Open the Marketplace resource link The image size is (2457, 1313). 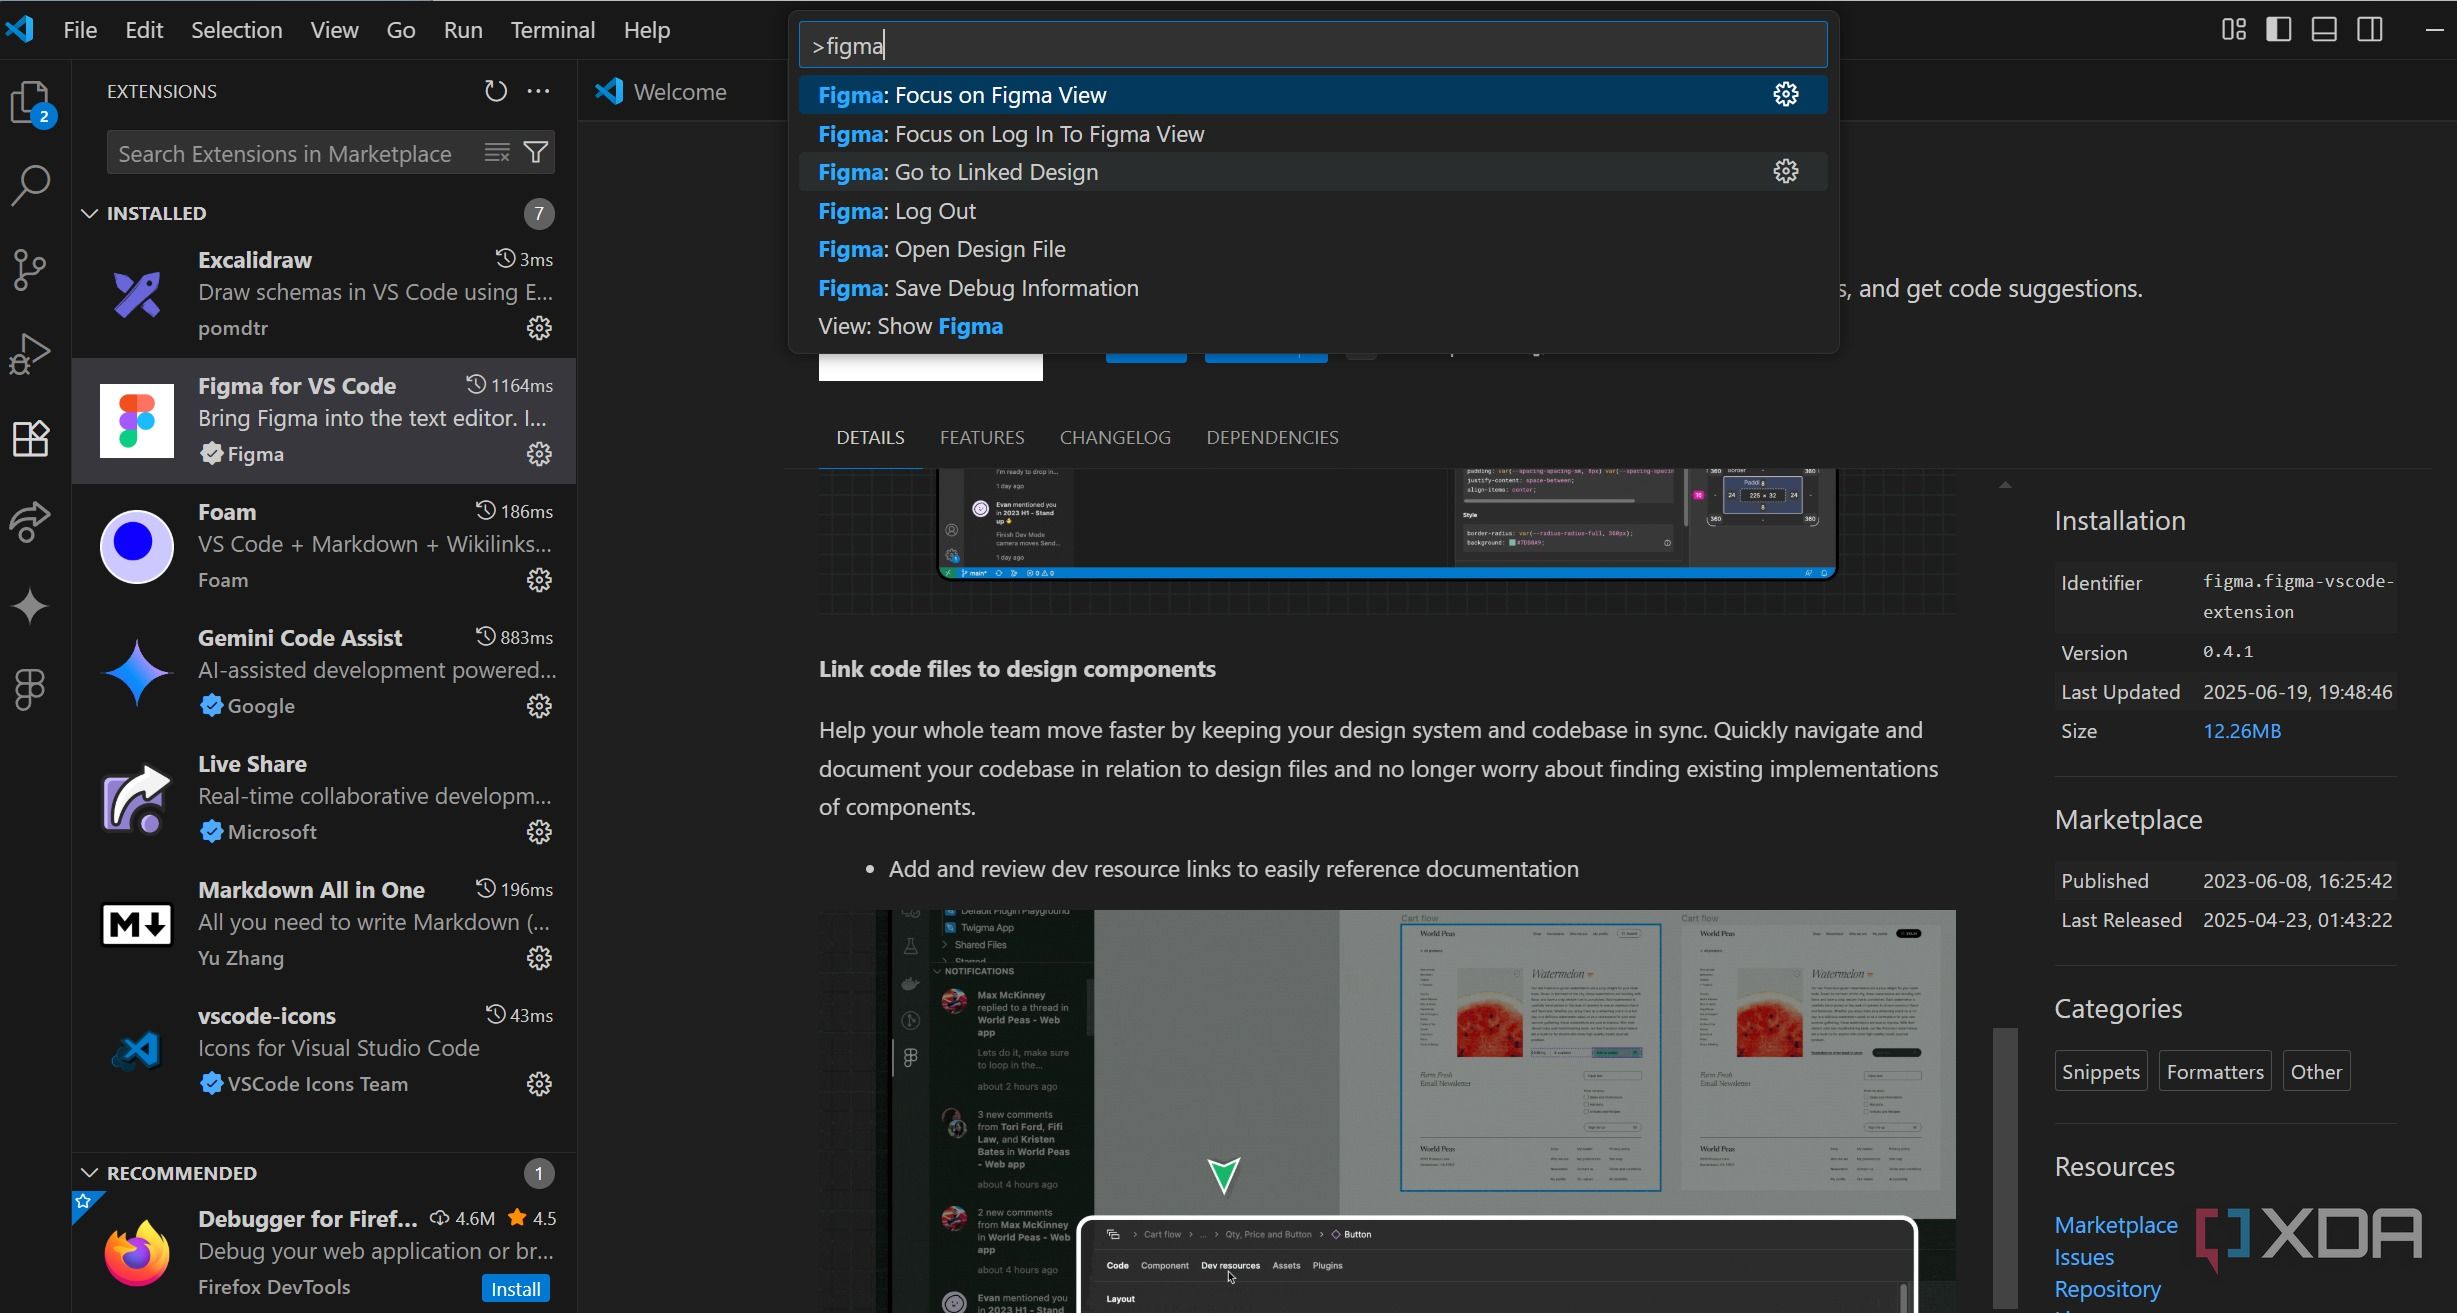click(x=2116, y=1225)
